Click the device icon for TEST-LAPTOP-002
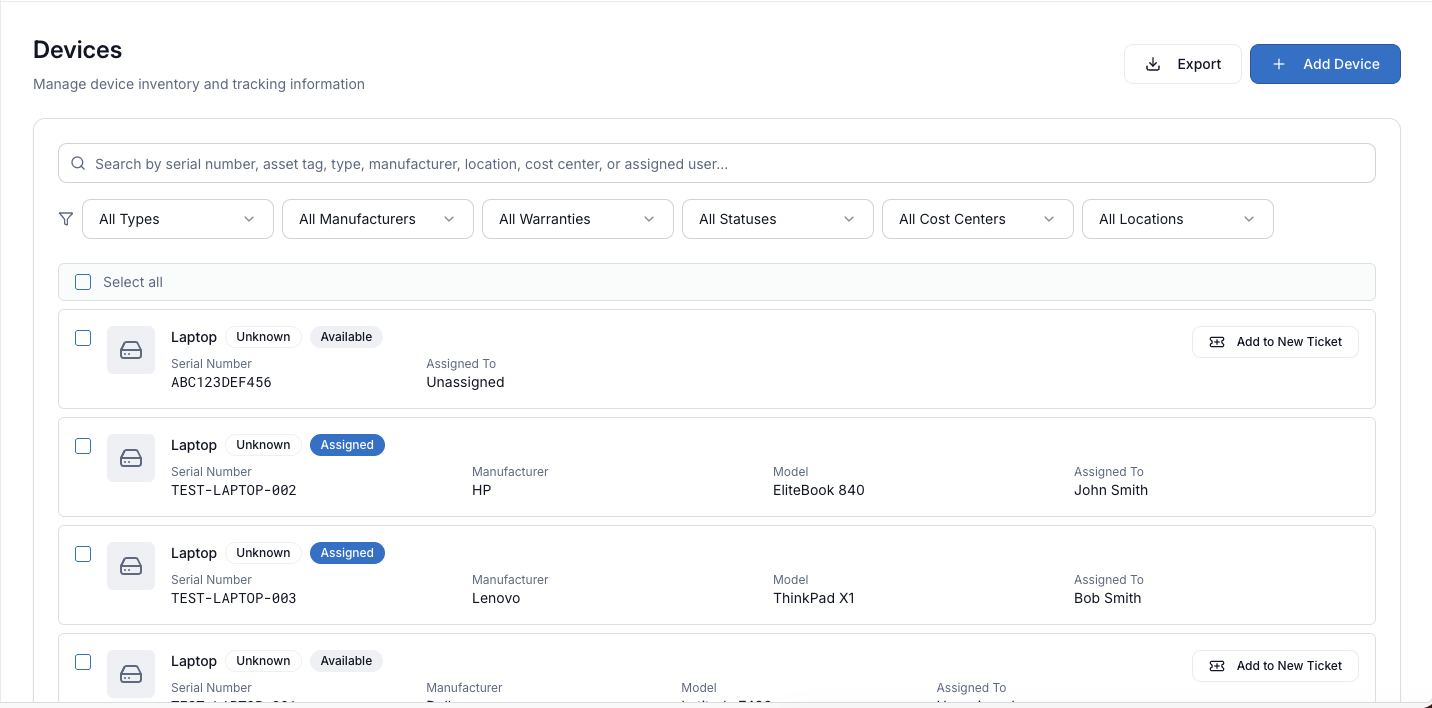This screenshot has width=1432, height=708. [131, 458]
